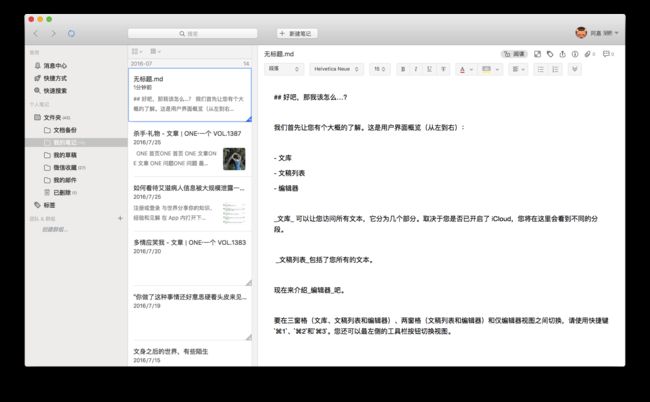Click the user avatar picture

(581, 32)
